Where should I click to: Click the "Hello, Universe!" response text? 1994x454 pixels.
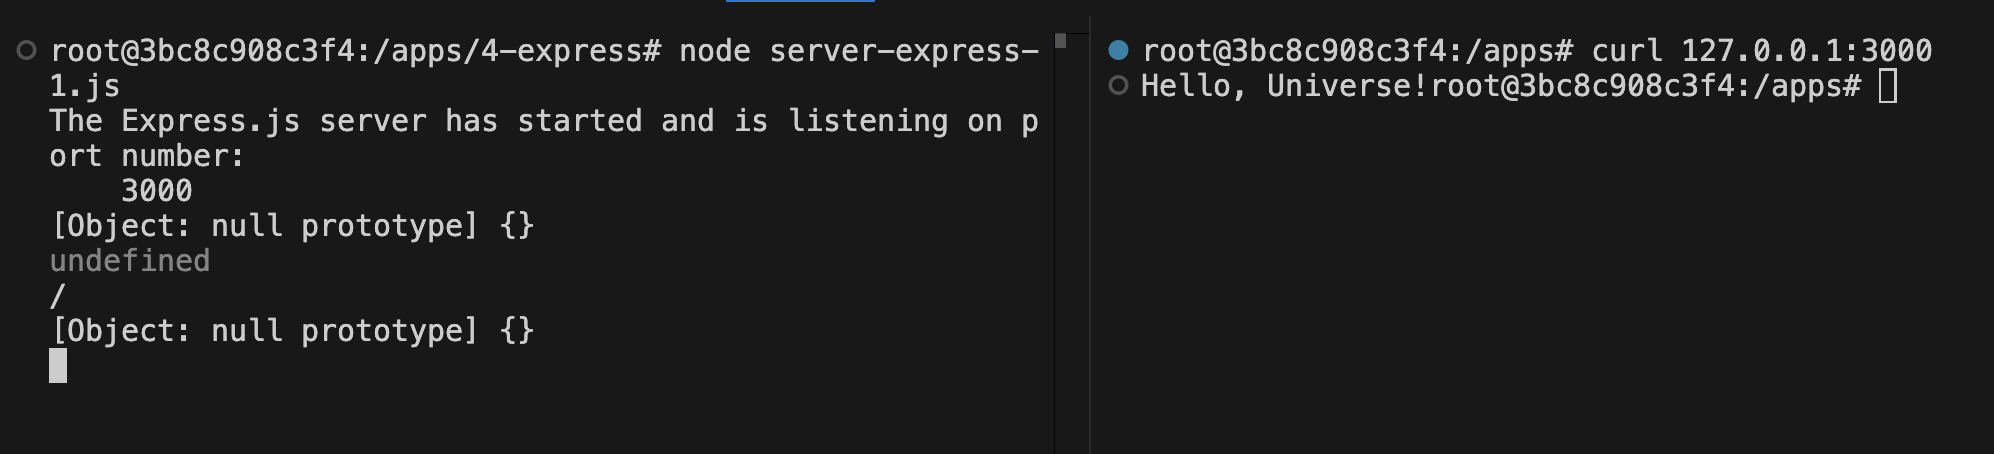pos(1285,86)
